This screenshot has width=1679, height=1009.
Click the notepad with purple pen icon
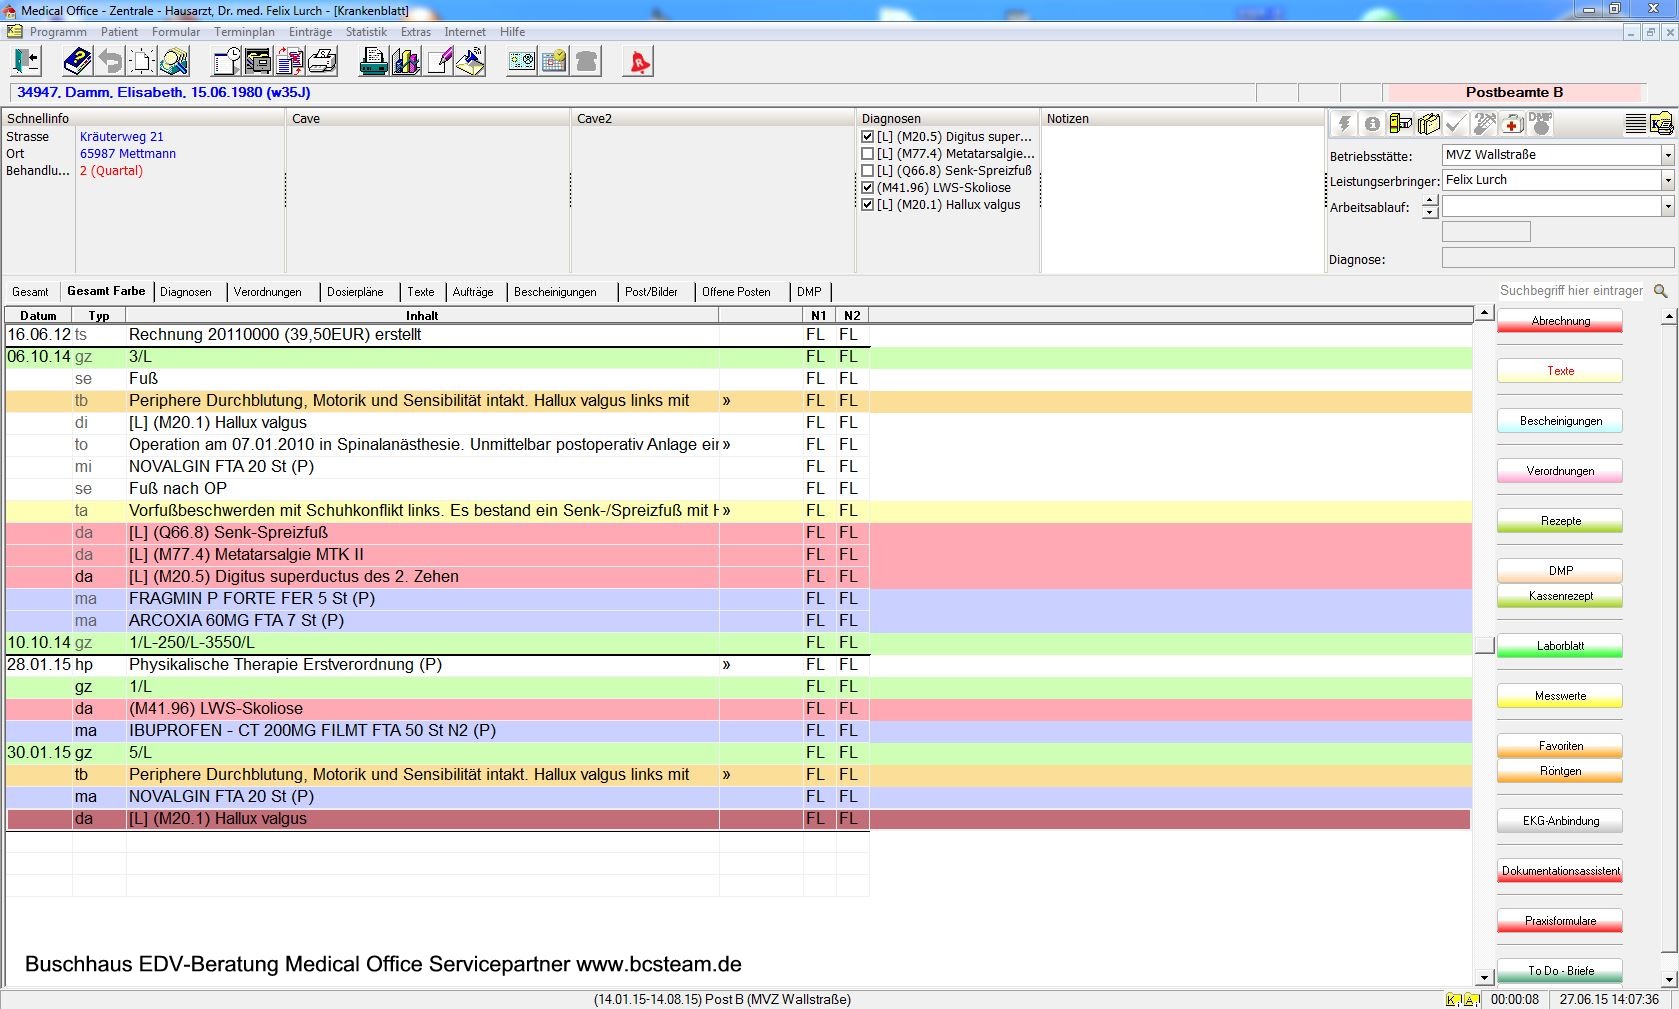tap(439, 62)
